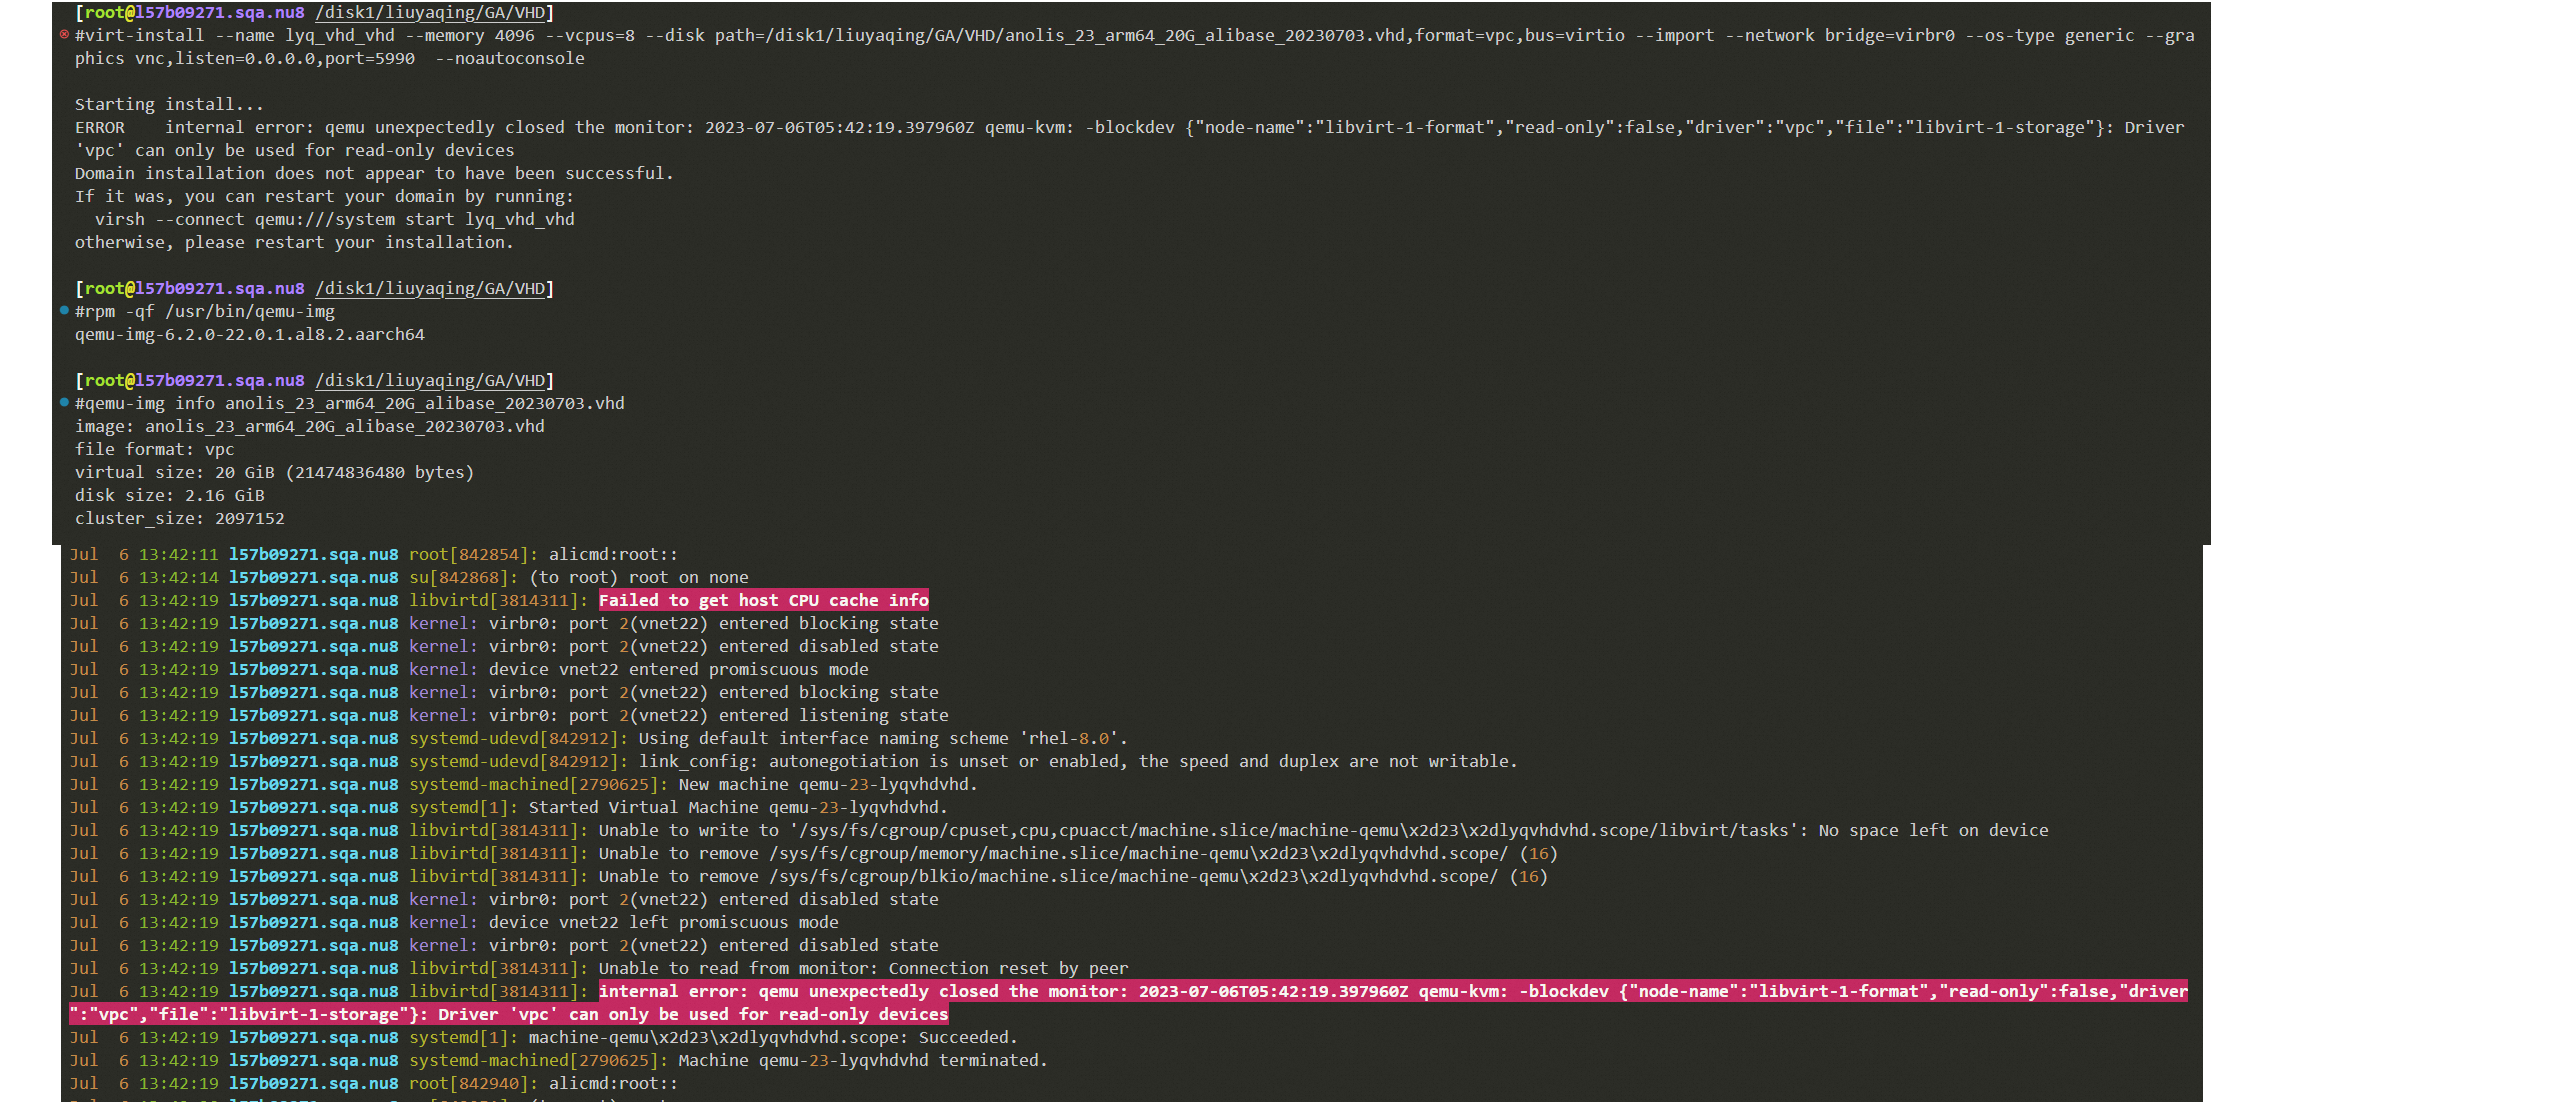Click the red error icon beside virt-install command

tap(65, 35)
